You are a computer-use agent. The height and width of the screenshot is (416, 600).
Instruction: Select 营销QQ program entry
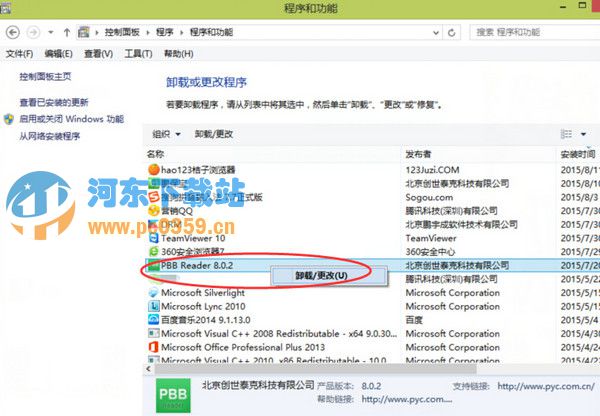(177, 211)
